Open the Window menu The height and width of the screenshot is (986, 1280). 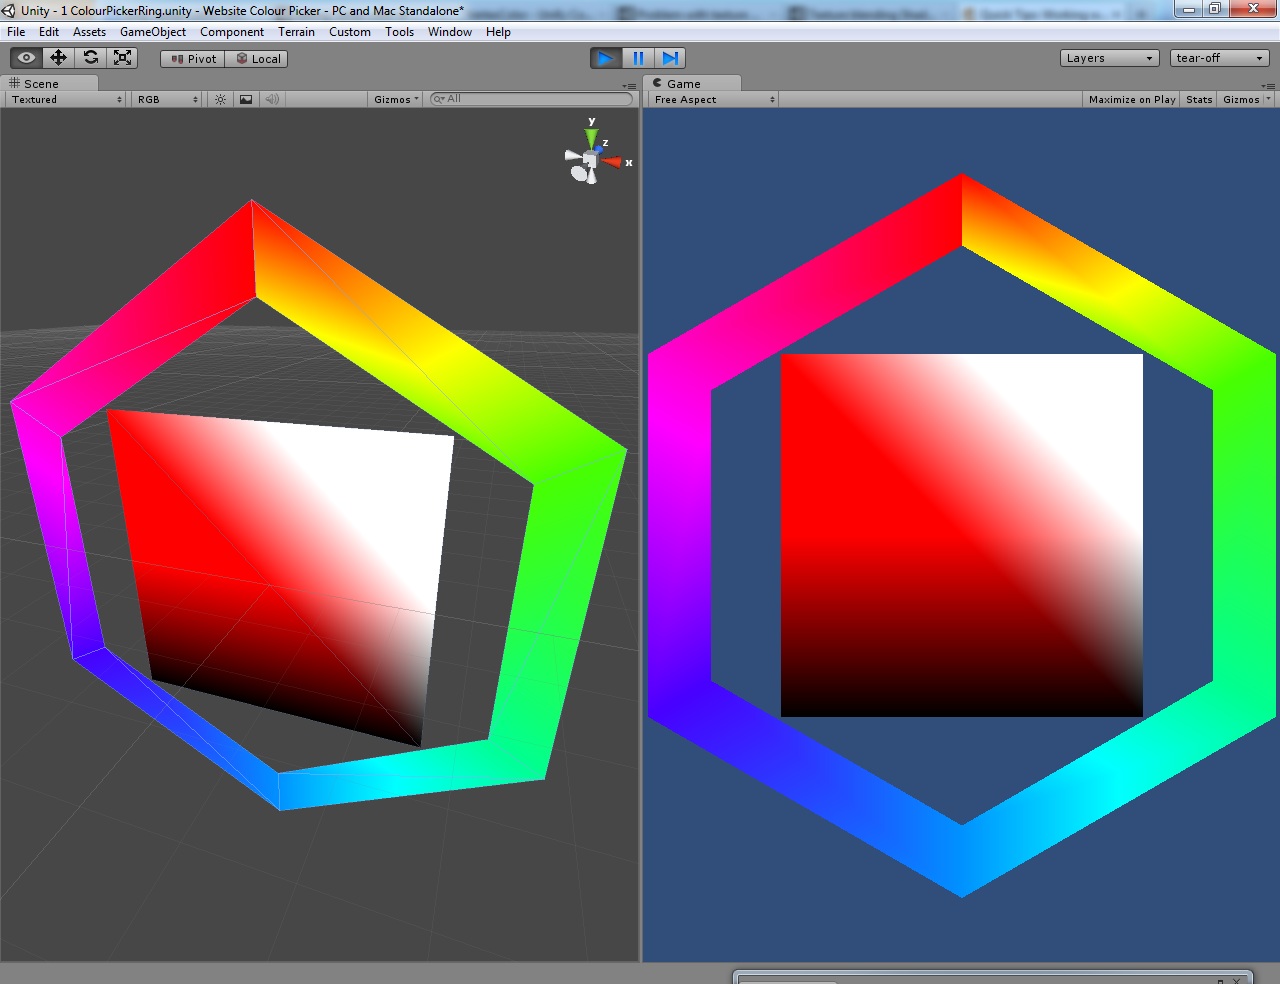tap(450, 32)
